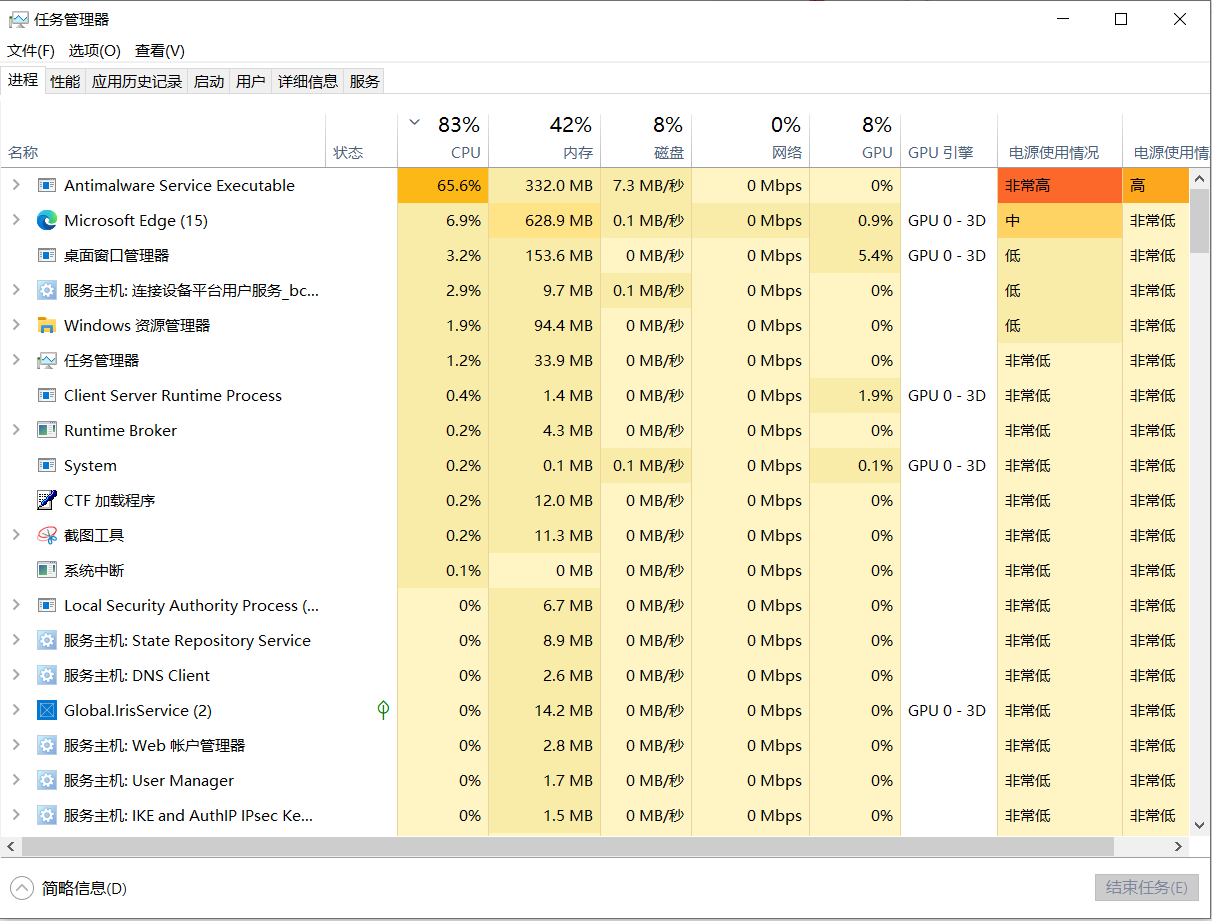1212x921 pixels.
Task: Expand the DNS Client service host
Action: tap(15, 675)
